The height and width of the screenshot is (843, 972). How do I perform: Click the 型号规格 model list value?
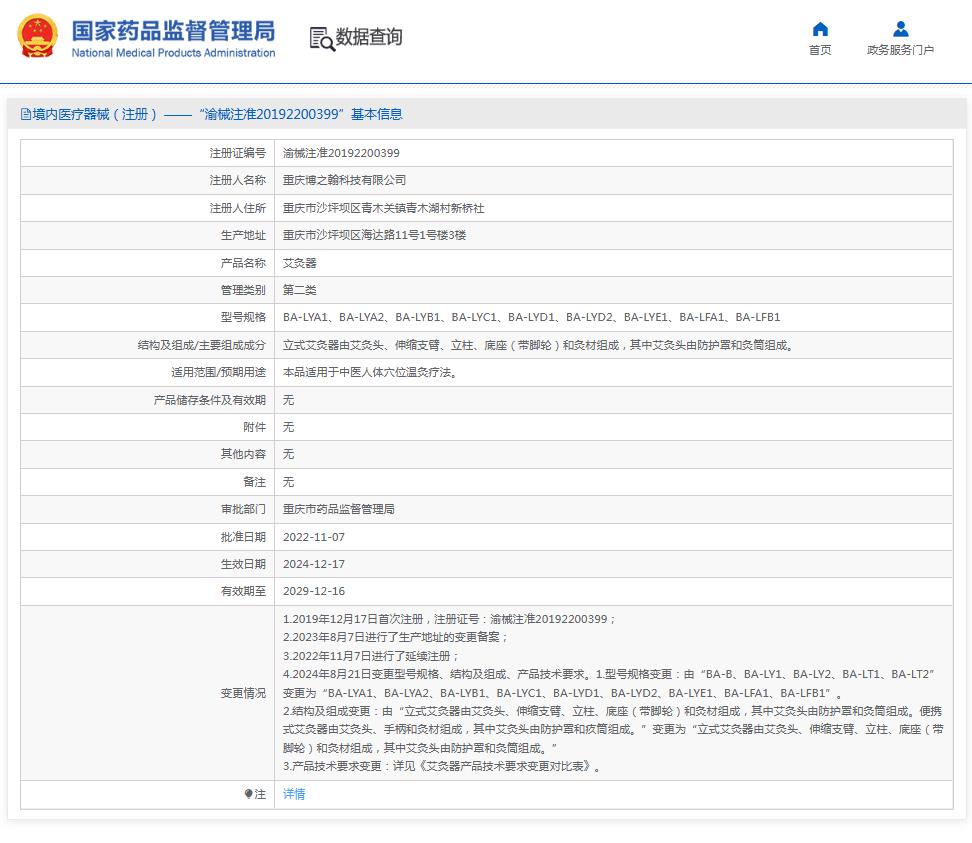point(531,318)
